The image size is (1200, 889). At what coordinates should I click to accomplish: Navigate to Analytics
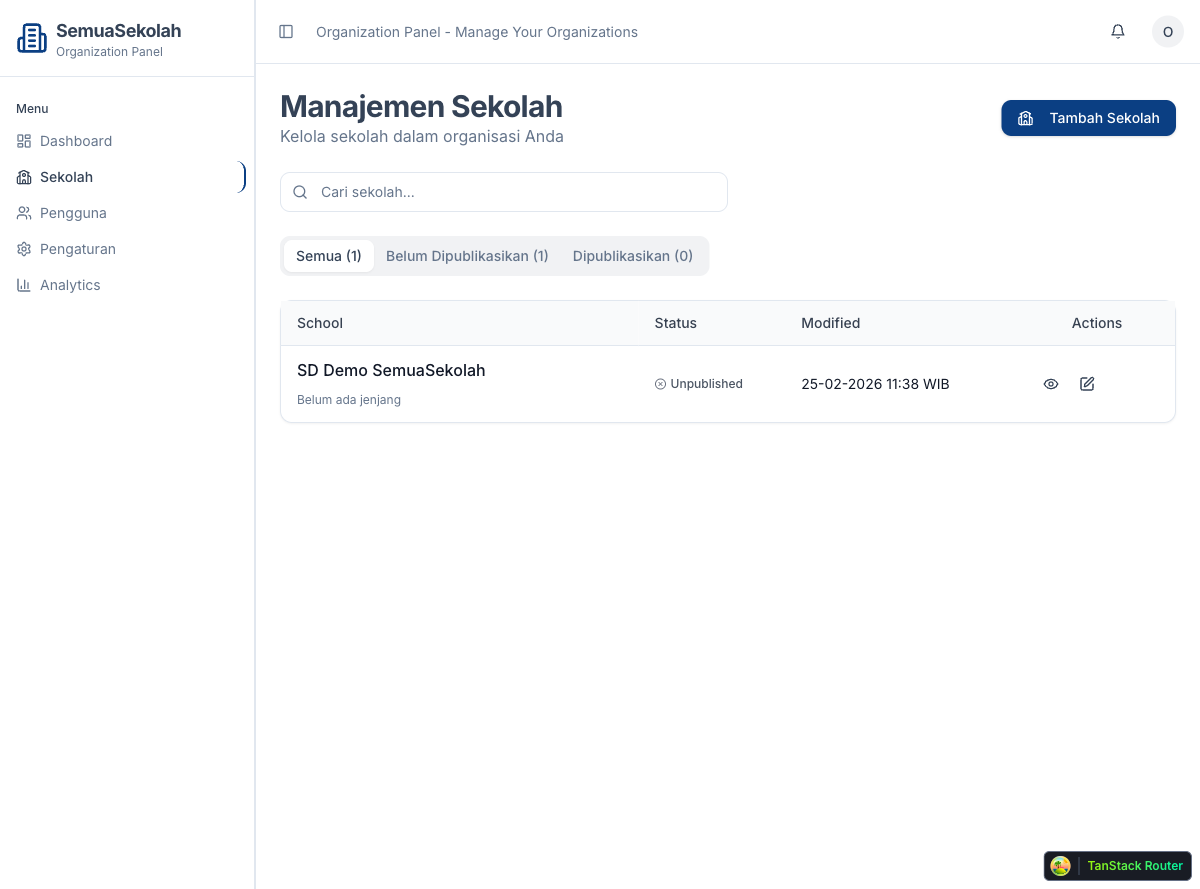(70, 285)
